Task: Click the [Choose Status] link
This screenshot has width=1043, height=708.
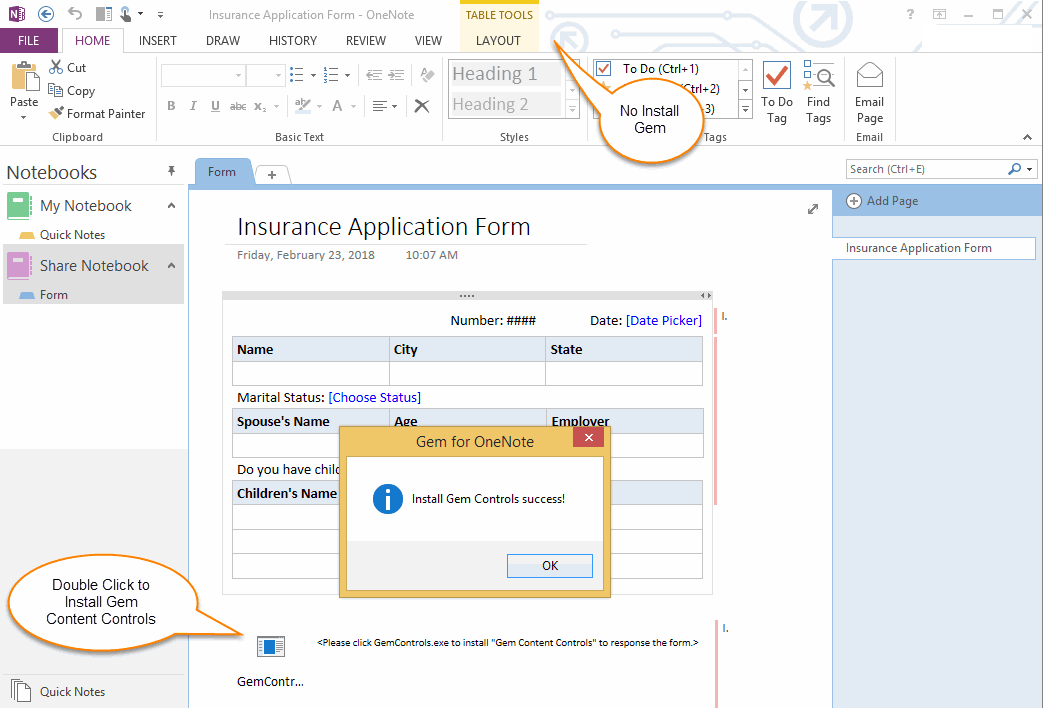Action: pyautogui.click(x=374, y=397)
